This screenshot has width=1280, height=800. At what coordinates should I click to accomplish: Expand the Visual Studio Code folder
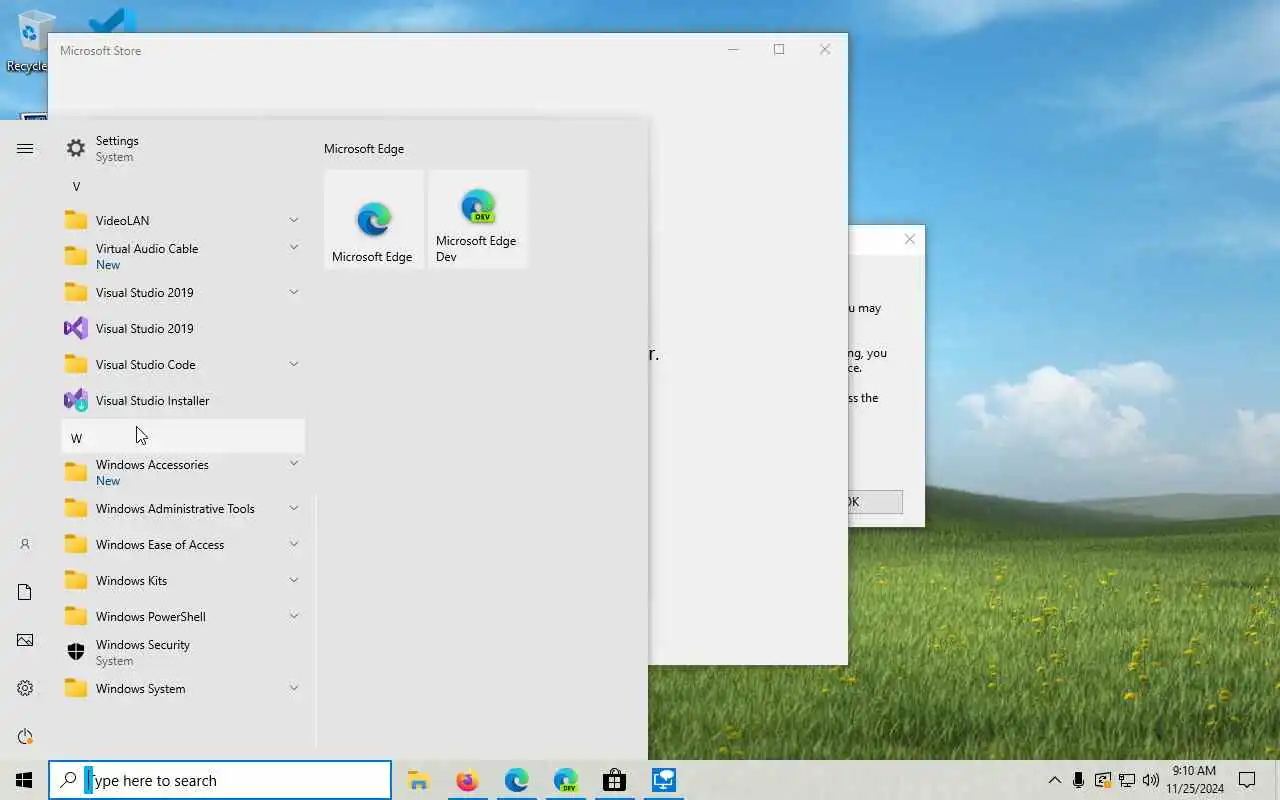click(183, 364)
